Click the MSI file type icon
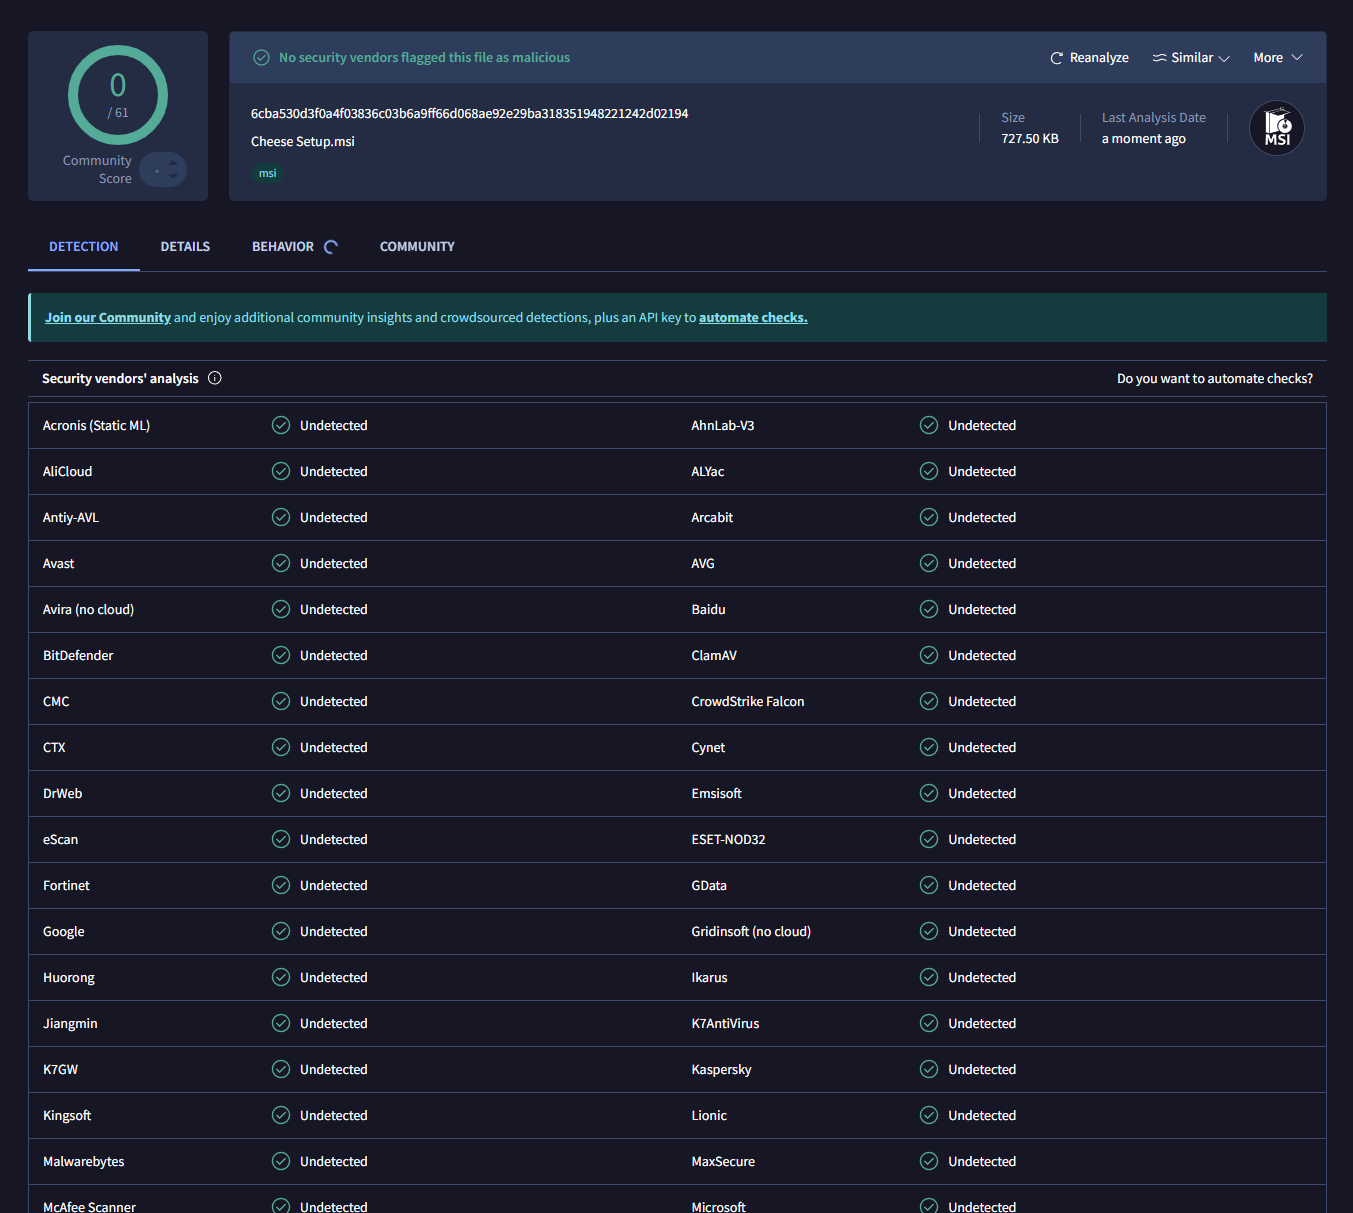 [1277, 128]
